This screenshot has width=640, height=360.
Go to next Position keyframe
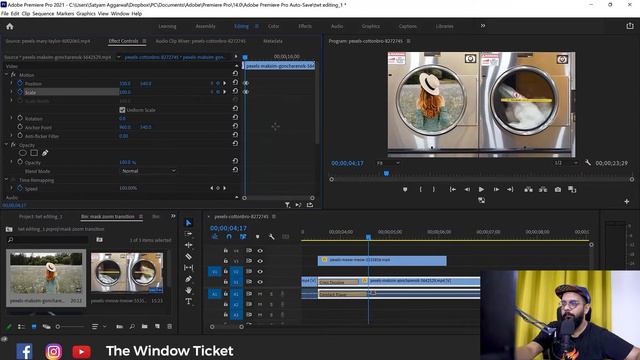[224, 83]
